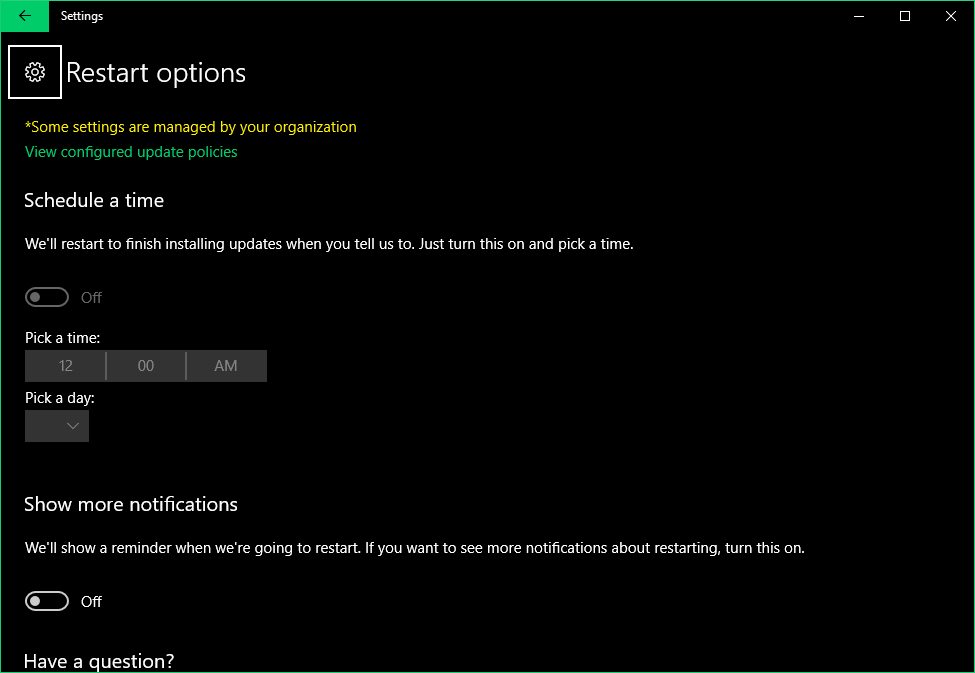The width and height of the screenshot is (975, 673).
Task: Click the Have a question? heading
Action: (98, 660)
